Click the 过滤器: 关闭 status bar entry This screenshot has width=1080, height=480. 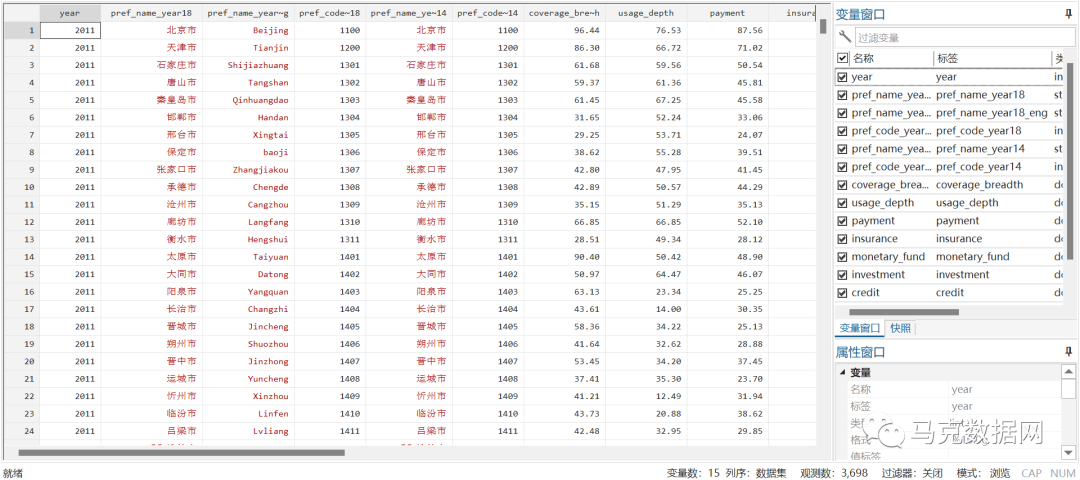pos(913,473)
